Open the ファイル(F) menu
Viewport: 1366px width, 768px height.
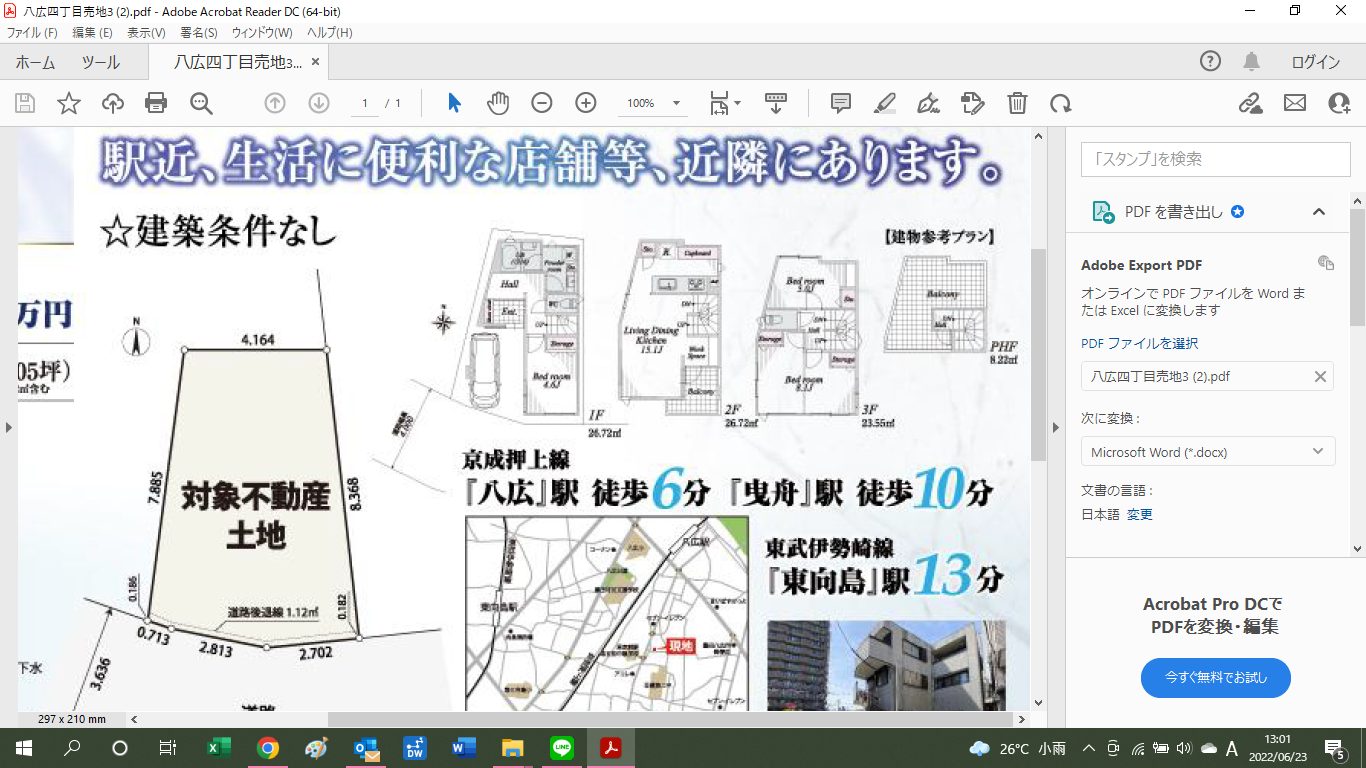[32, 33]
